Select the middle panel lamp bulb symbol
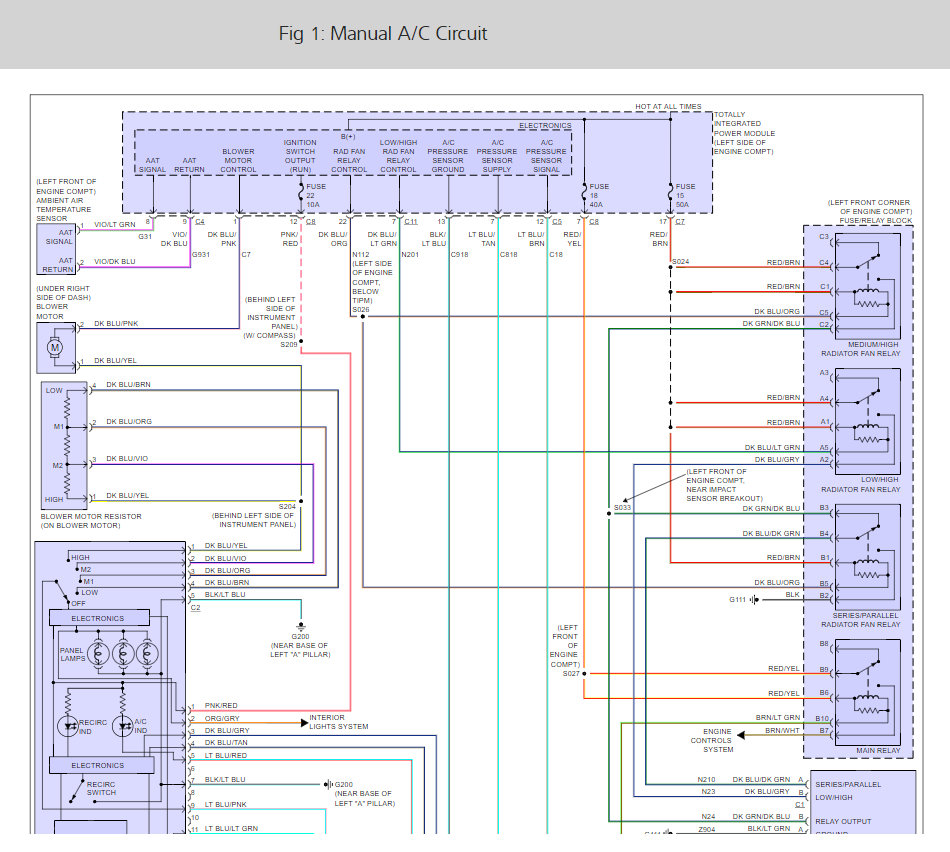 point(123,653)
